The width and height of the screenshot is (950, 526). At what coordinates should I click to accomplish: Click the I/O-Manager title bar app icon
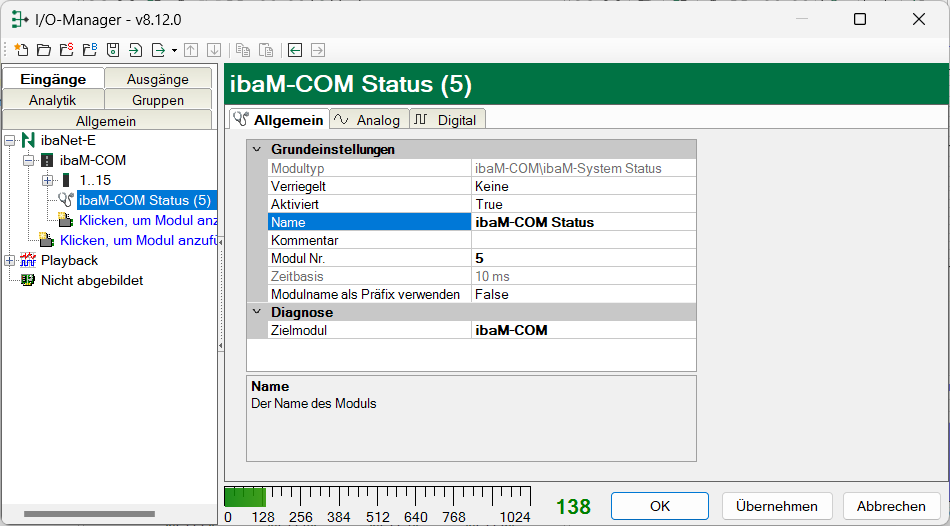click(x=20, y=19)
